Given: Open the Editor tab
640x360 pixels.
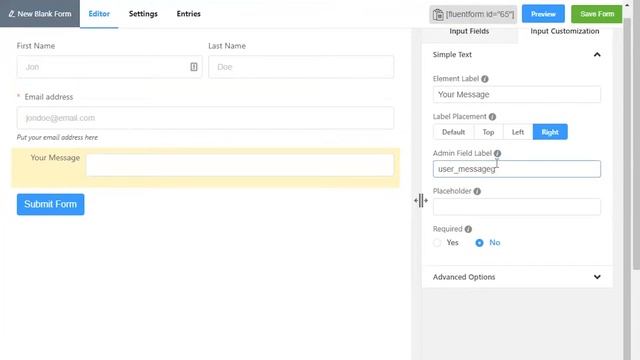Looking at the screenshot, I should point(99,14).
